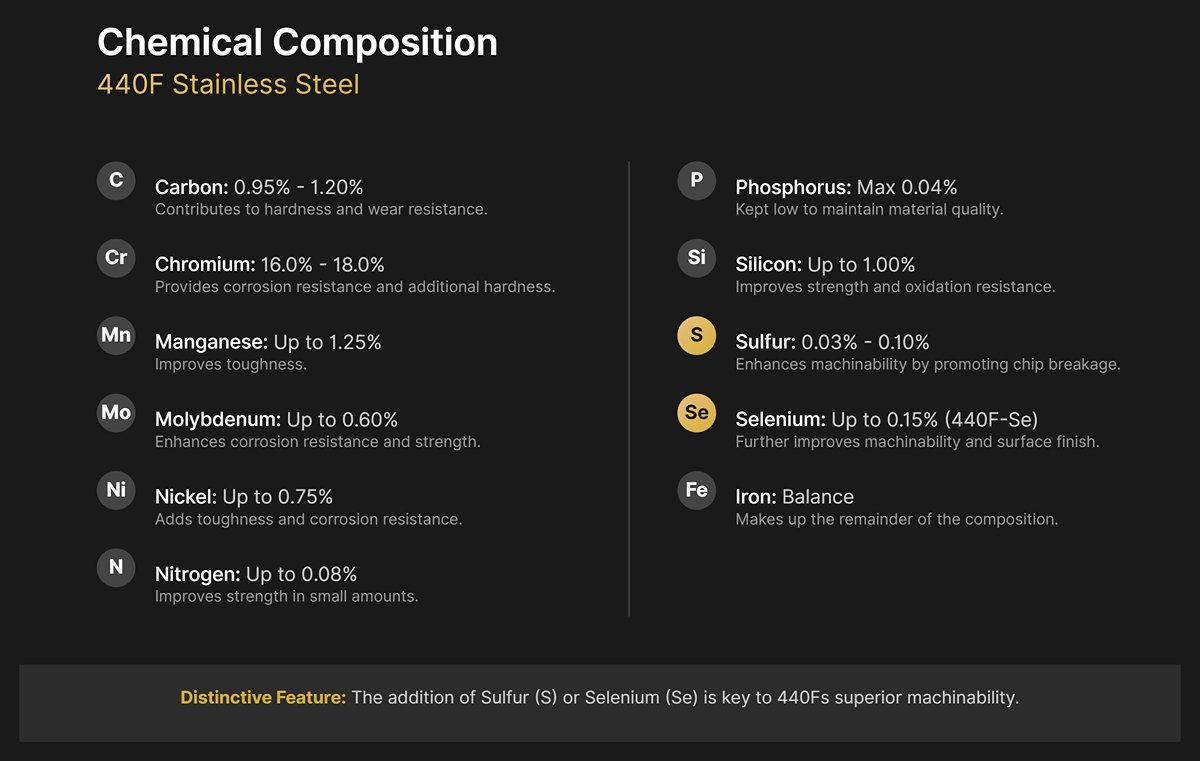Viewport: 1200px width, 761px height.
Task: Click the 'Sulfur: 0.03% - 0.10%' label
Action: coord(832,342)
